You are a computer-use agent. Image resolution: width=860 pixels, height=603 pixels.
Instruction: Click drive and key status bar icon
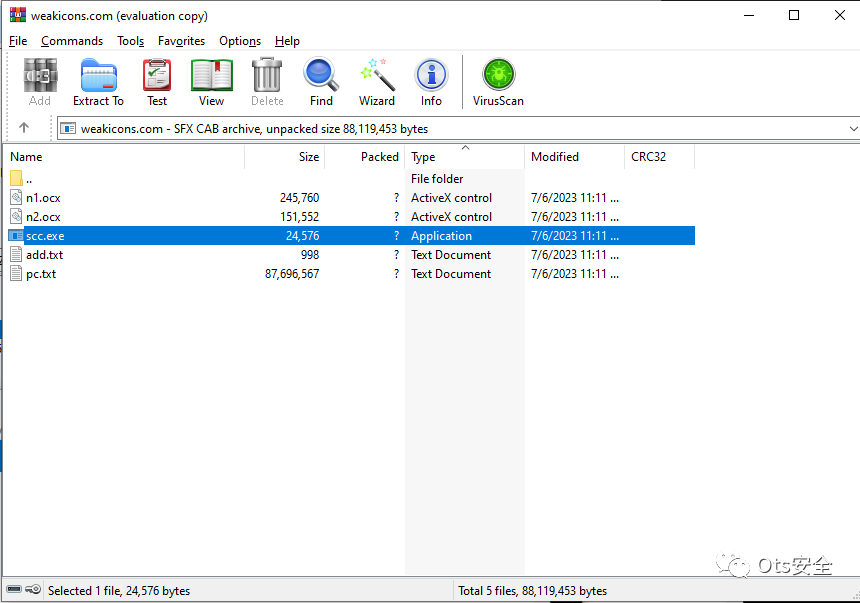coord(22,590)
